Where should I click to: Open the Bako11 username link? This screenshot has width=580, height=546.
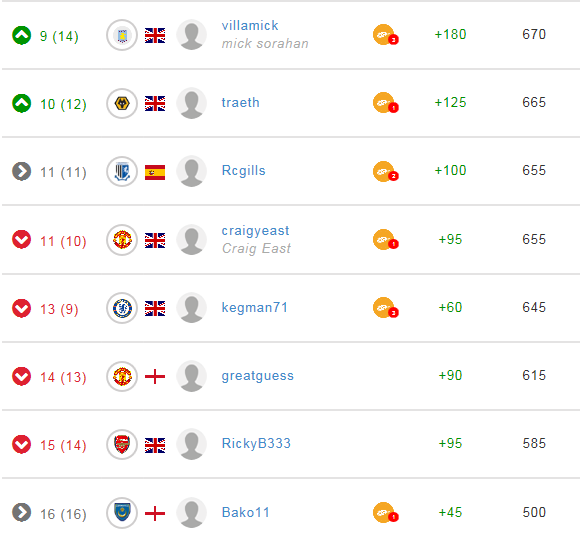245,512
